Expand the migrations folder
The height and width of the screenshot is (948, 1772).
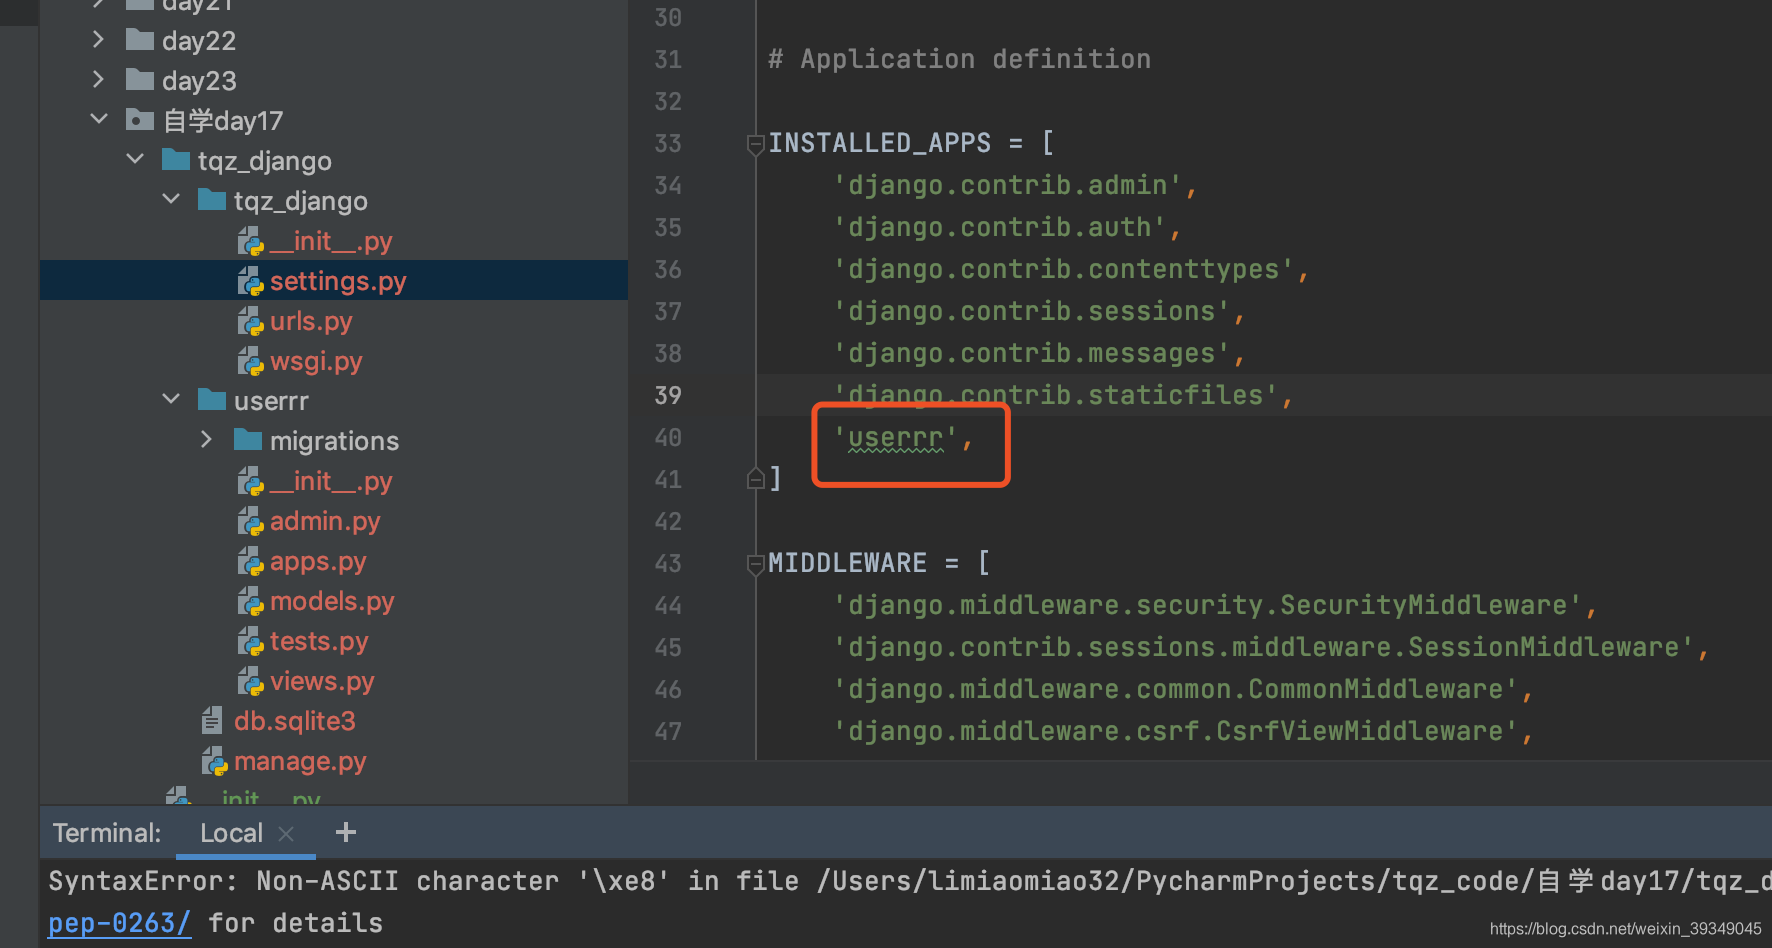click(206, 439)
